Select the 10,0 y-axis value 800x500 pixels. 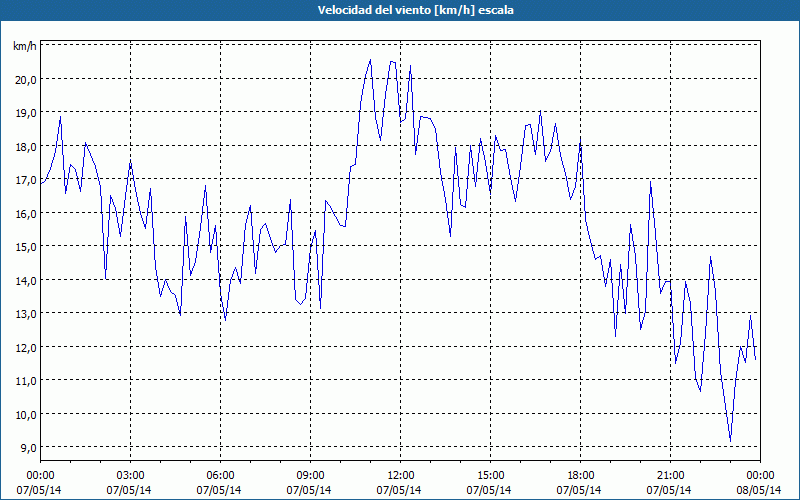(x=26, y=414)
